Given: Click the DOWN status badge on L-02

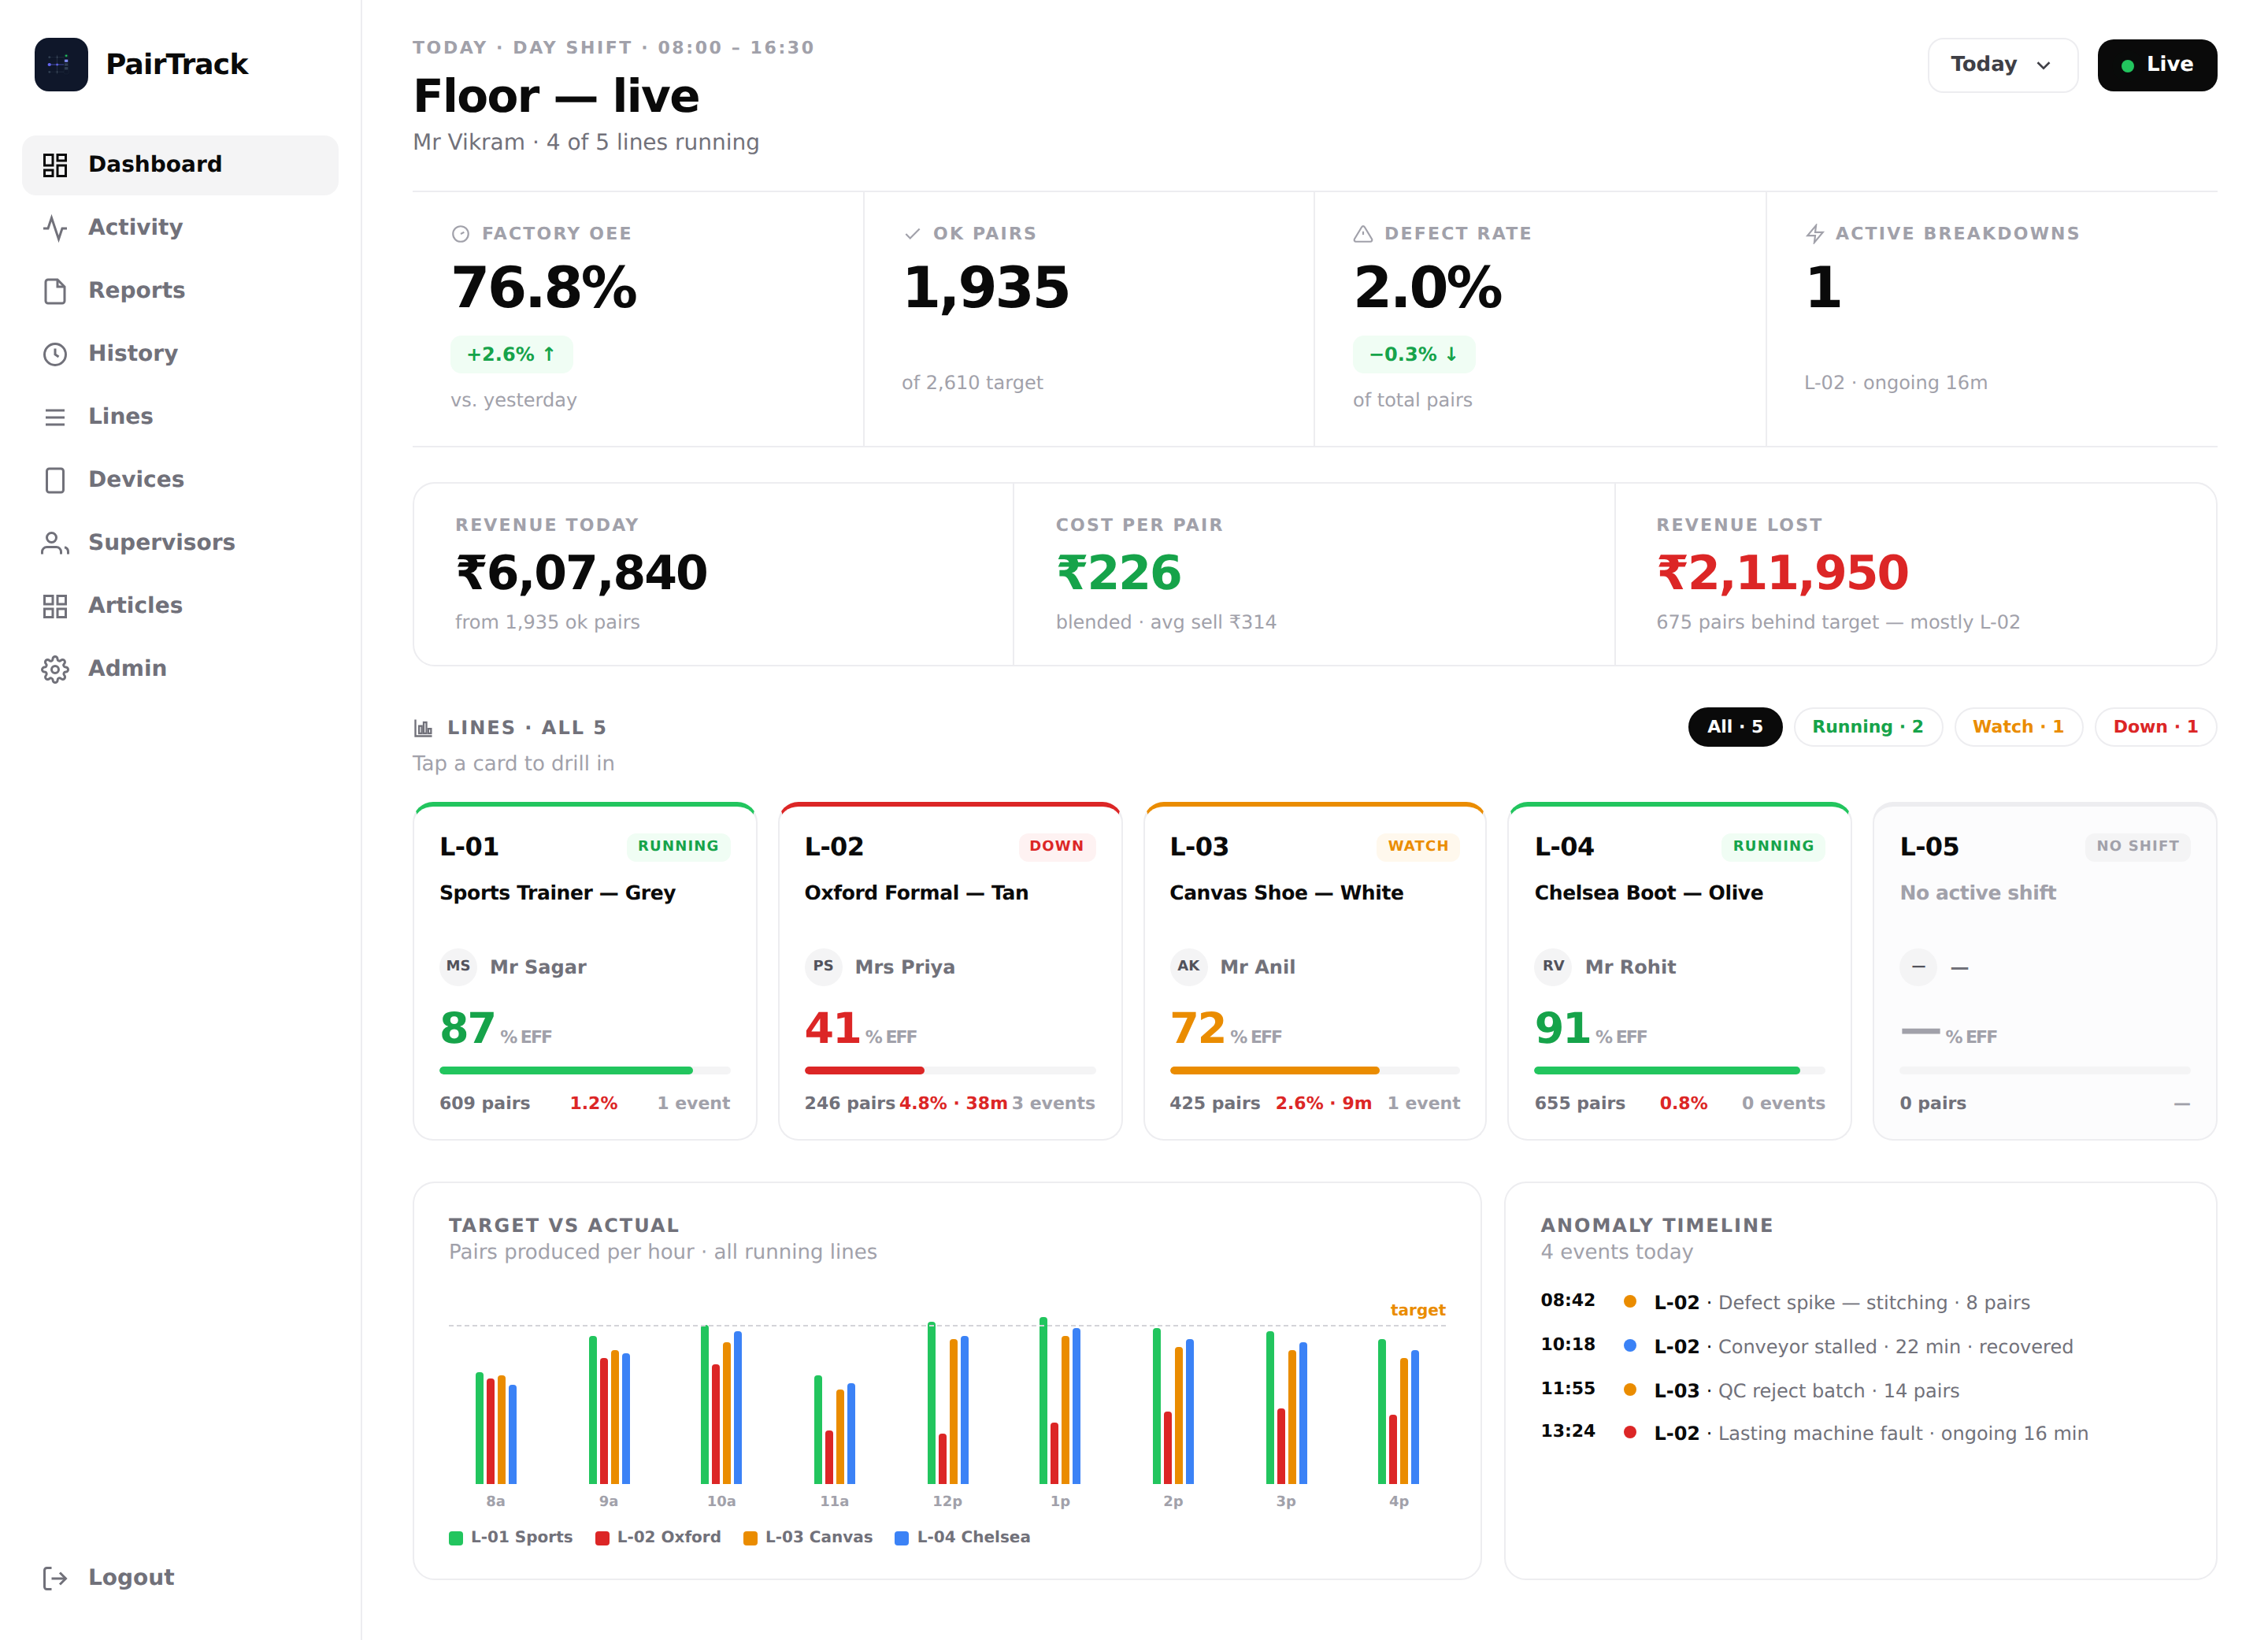Looking at the screenshot, I should point(1057,846).
